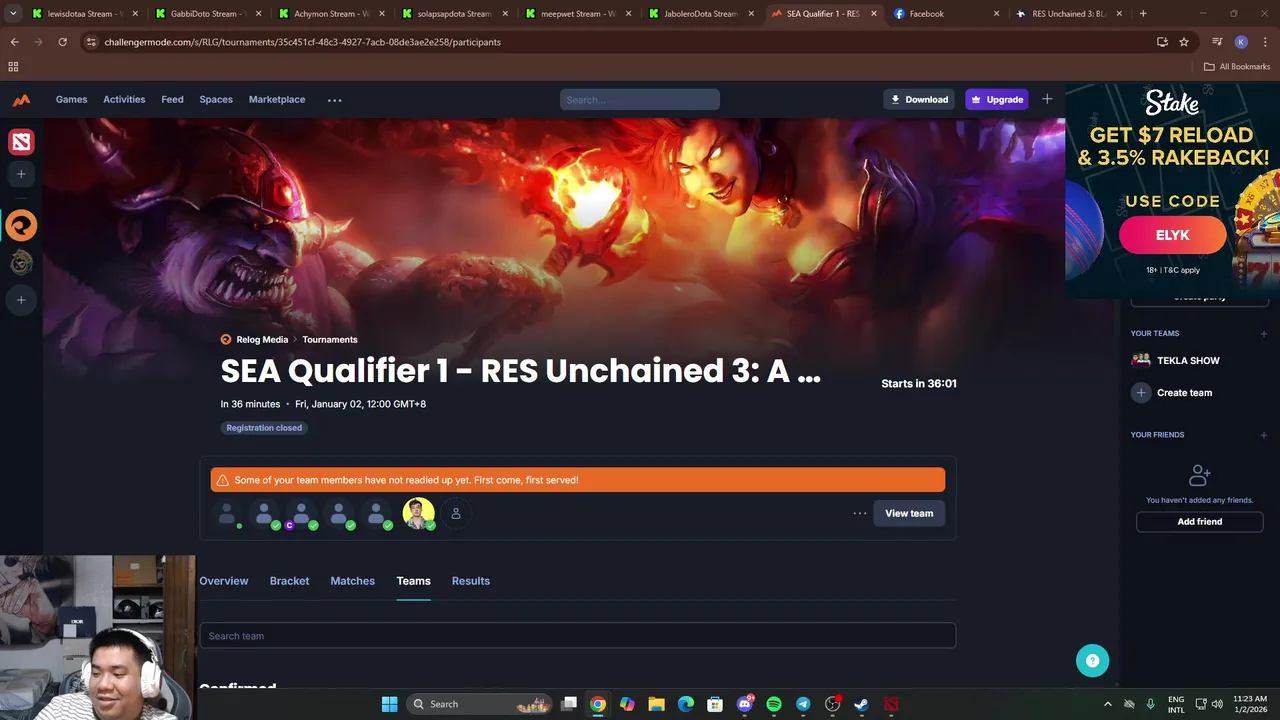Image resolution: width=1280 pixels, height=720 pixels.
Task: Open the tab search dropdown arrow
Action: (x=13, y=14)
